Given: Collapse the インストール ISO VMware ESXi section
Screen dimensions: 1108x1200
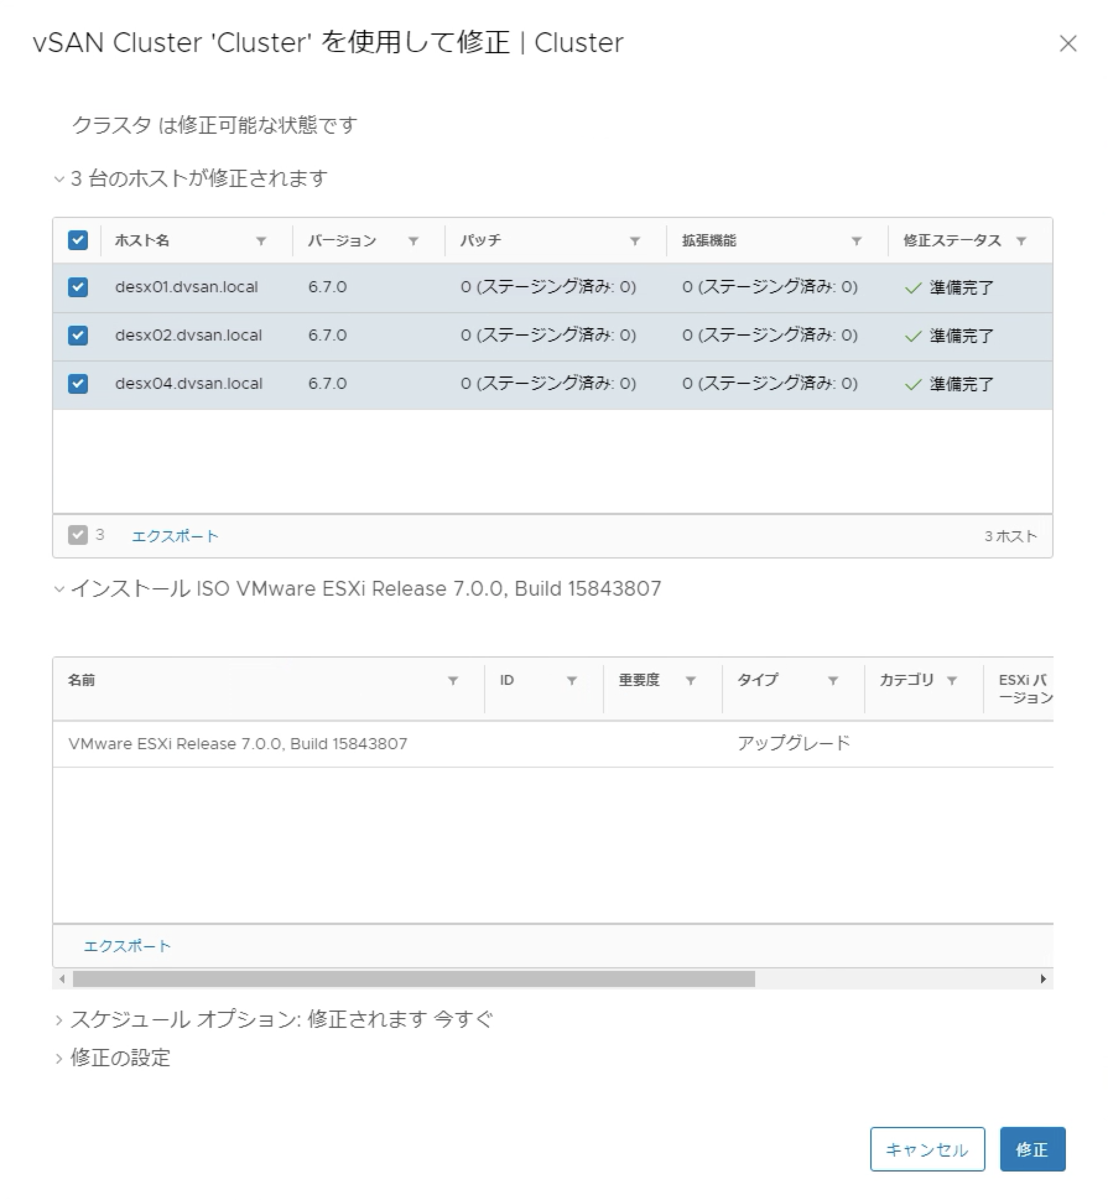Looking at the screenshot, I should pos(60,590).
